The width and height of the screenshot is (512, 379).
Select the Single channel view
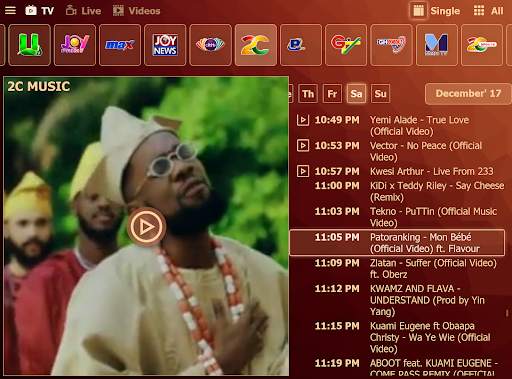click(436, 11)
